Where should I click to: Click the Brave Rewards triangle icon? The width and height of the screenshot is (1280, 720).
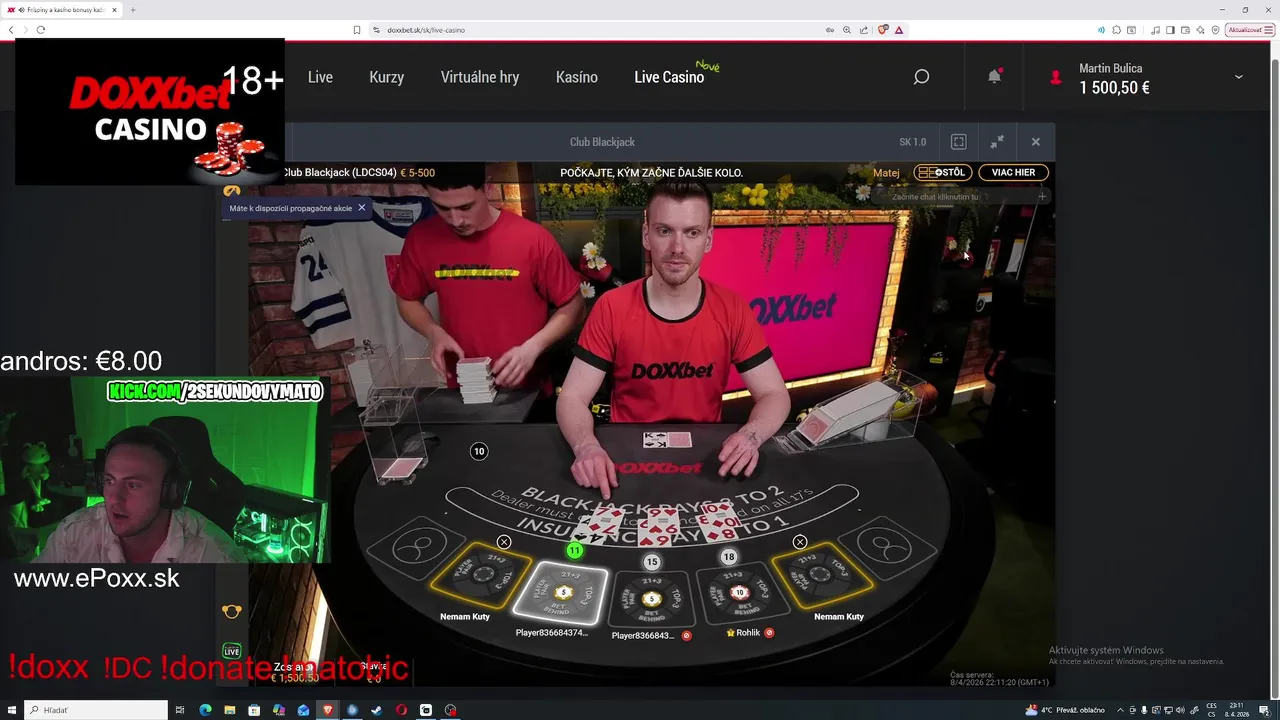(x=899, y=30)
